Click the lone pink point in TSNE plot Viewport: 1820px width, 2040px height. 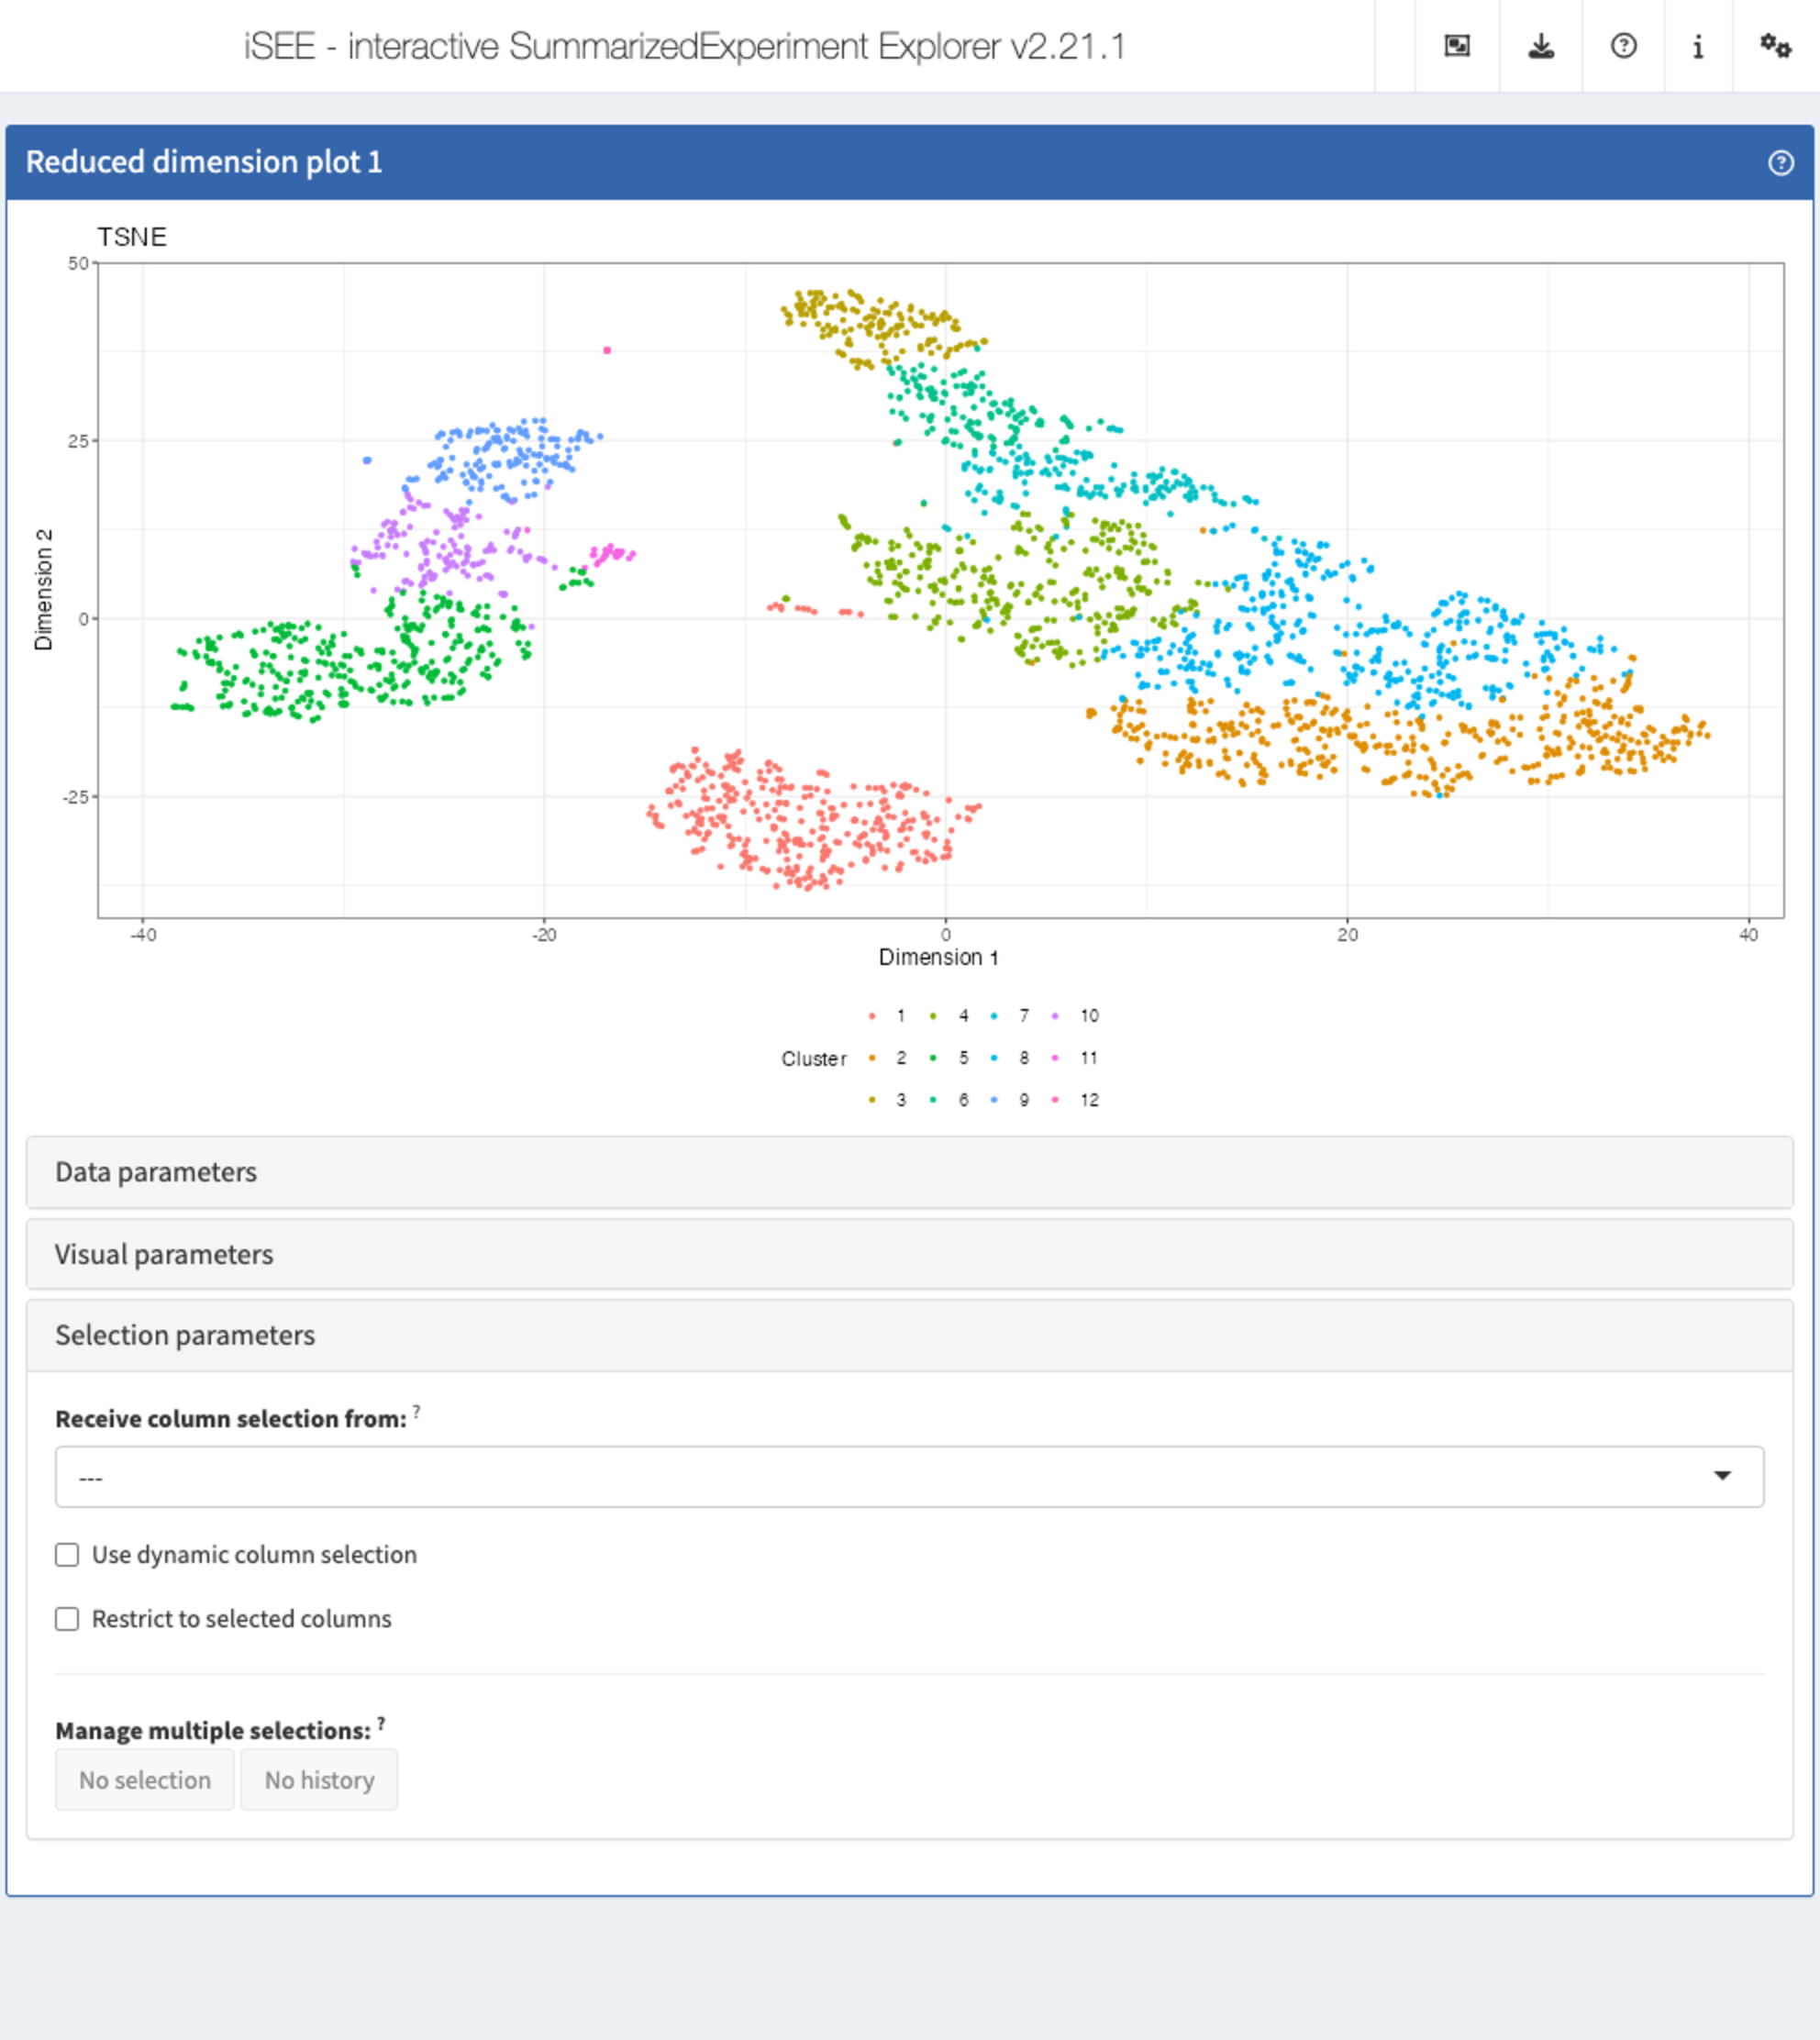click(x=607, y=350)
